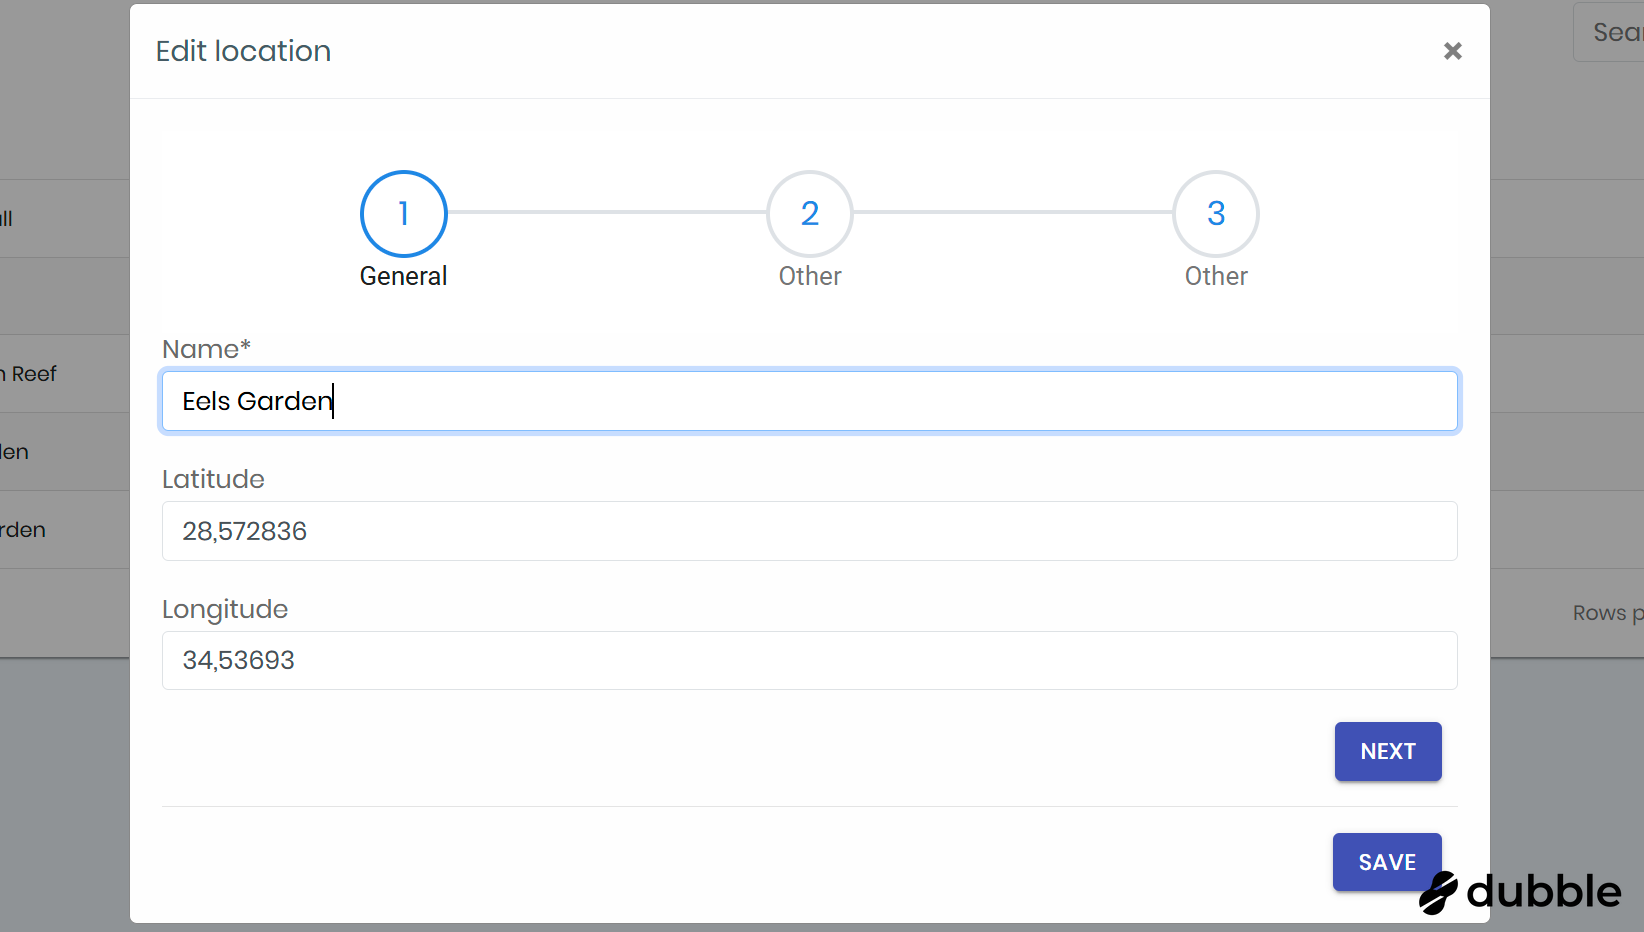Image resolution: width=1644 pixels, height=932 pixels.
Task: Click the General step label
Action: 403,276
